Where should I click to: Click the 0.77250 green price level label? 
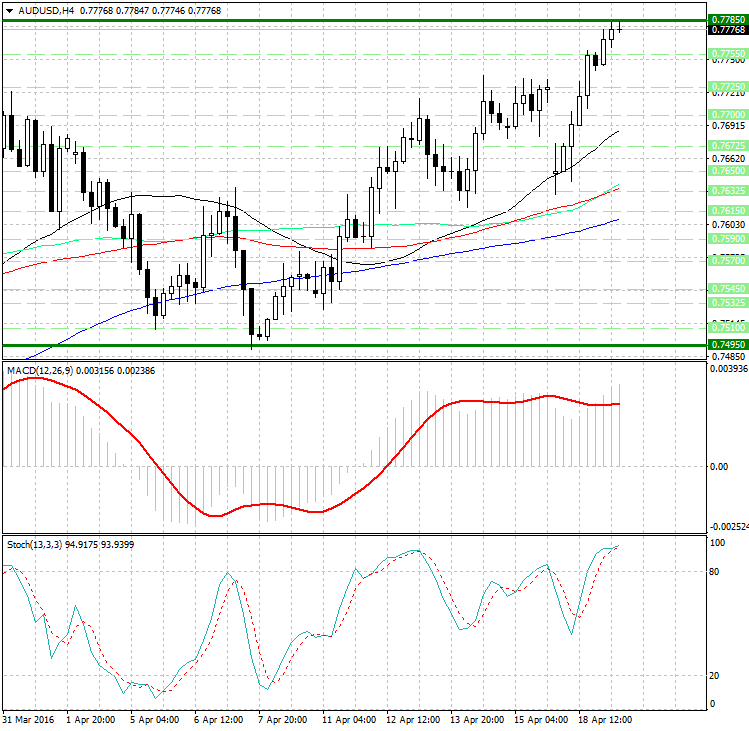pyautogui.click(x=726, y=88)
